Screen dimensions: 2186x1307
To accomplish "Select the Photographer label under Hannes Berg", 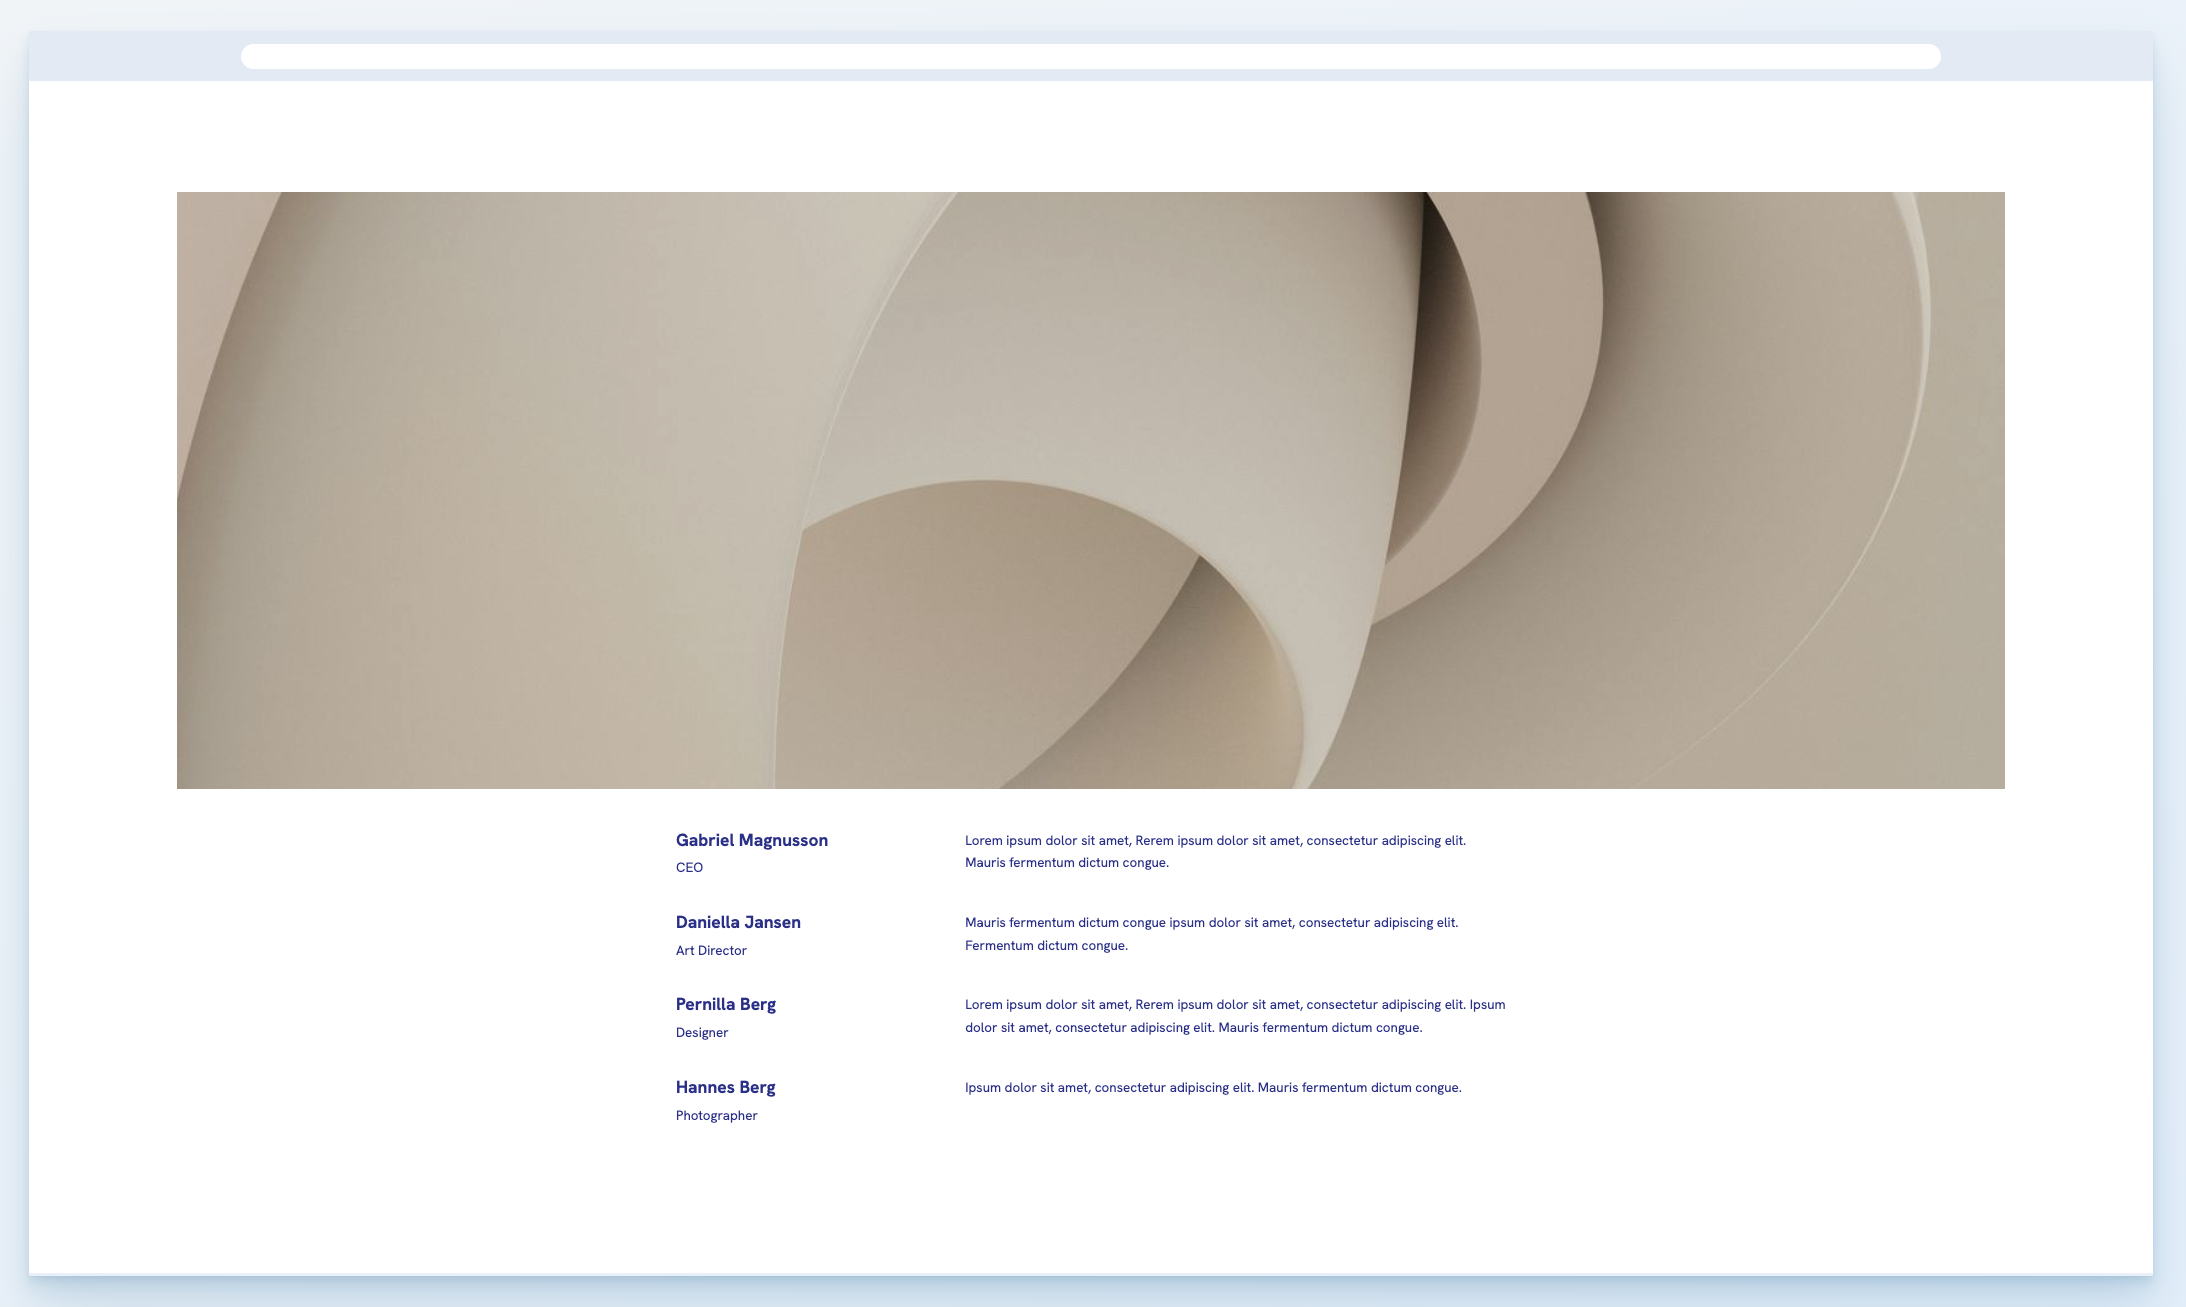I will (x=716, y=1115).
